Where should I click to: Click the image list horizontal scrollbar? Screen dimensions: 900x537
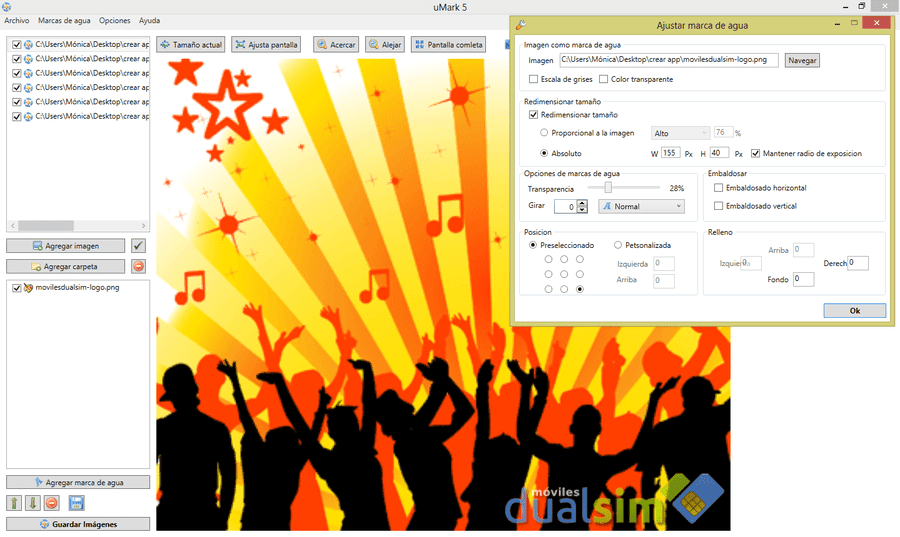[x=46, y=225]
